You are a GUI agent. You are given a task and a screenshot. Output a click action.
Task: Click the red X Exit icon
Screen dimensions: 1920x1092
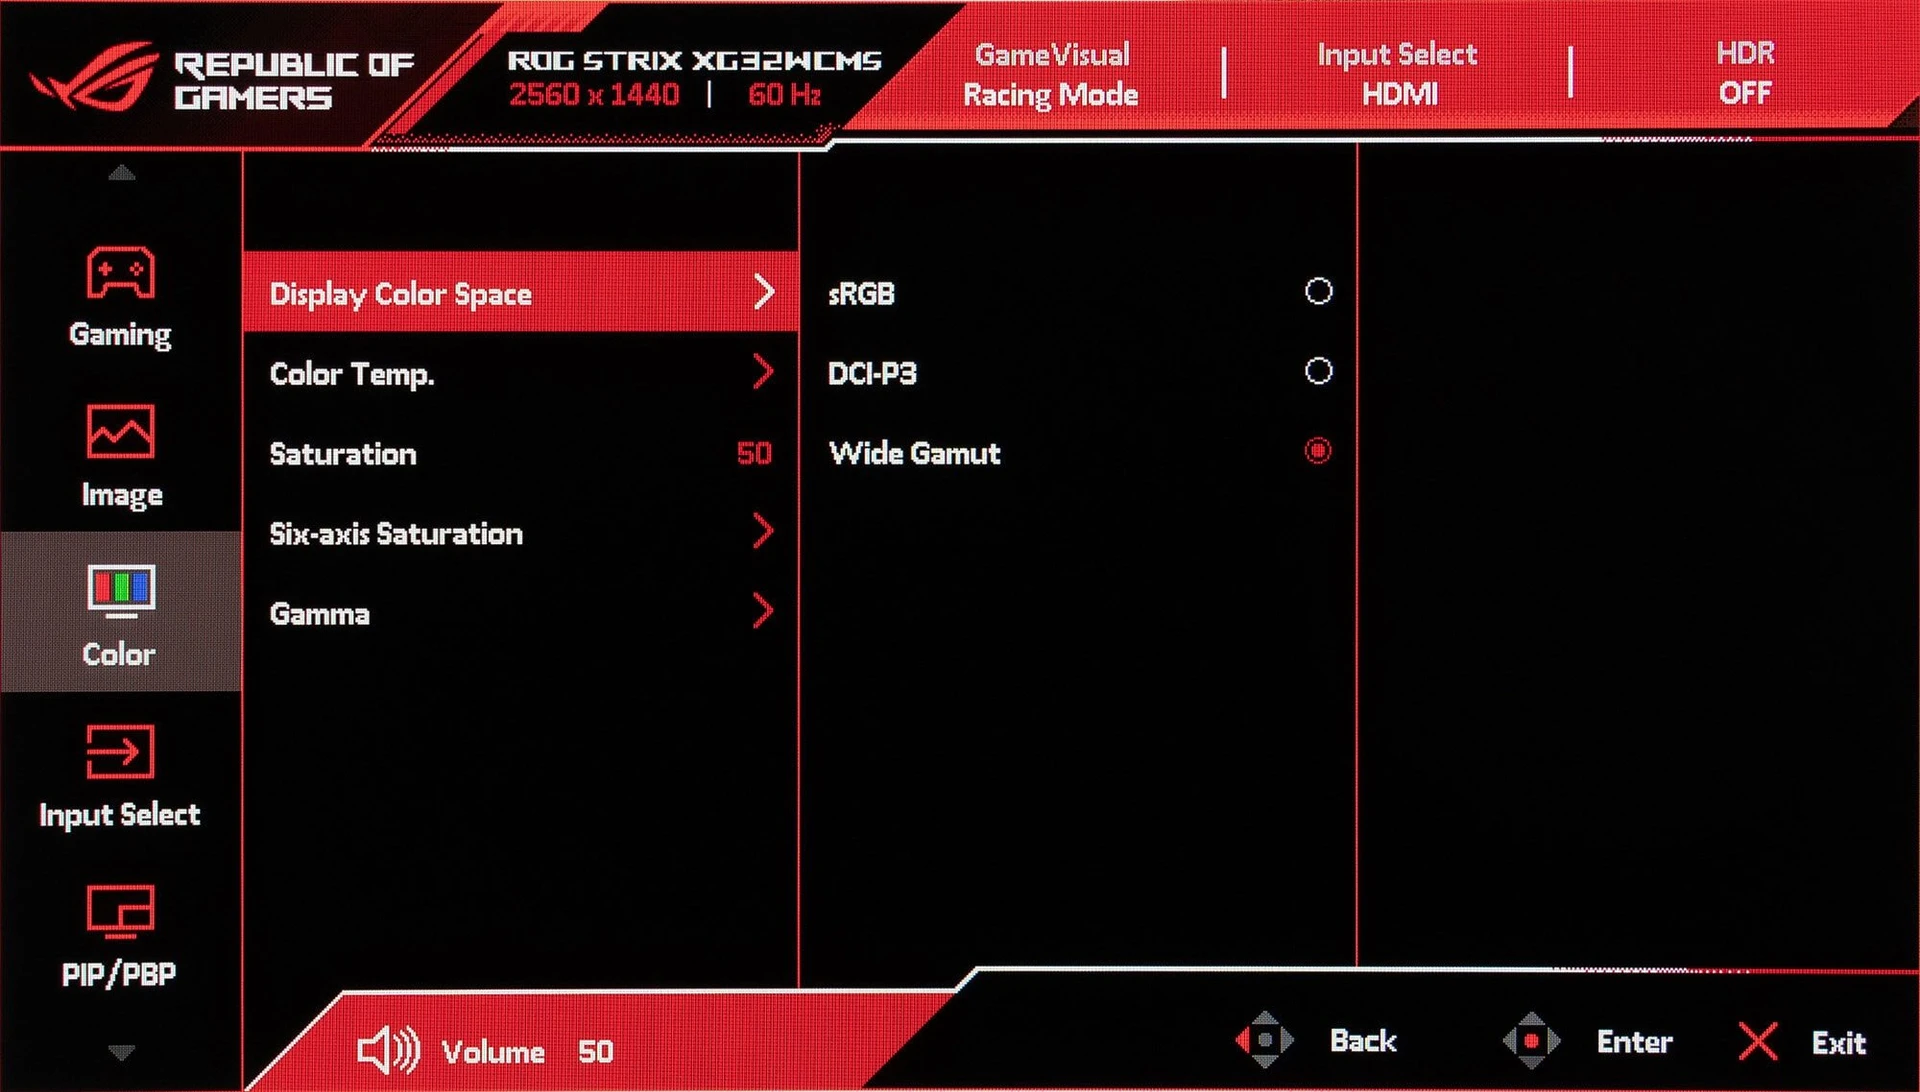1758,1041
